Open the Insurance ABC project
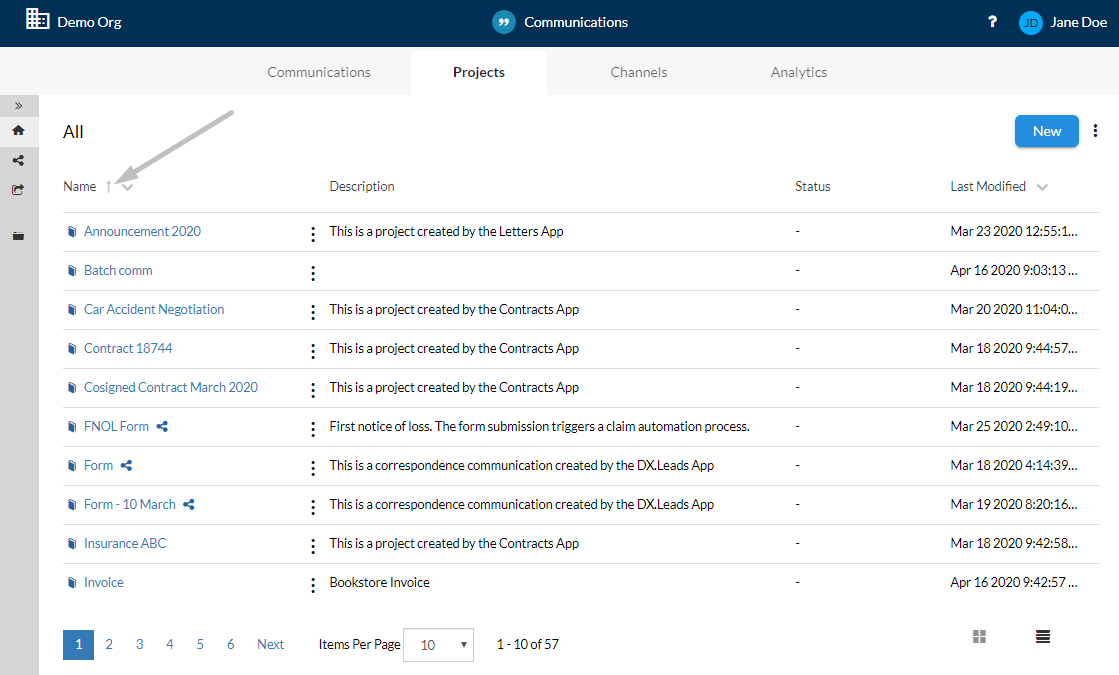Screen dimensions: 1119x675 pos(125,543)
